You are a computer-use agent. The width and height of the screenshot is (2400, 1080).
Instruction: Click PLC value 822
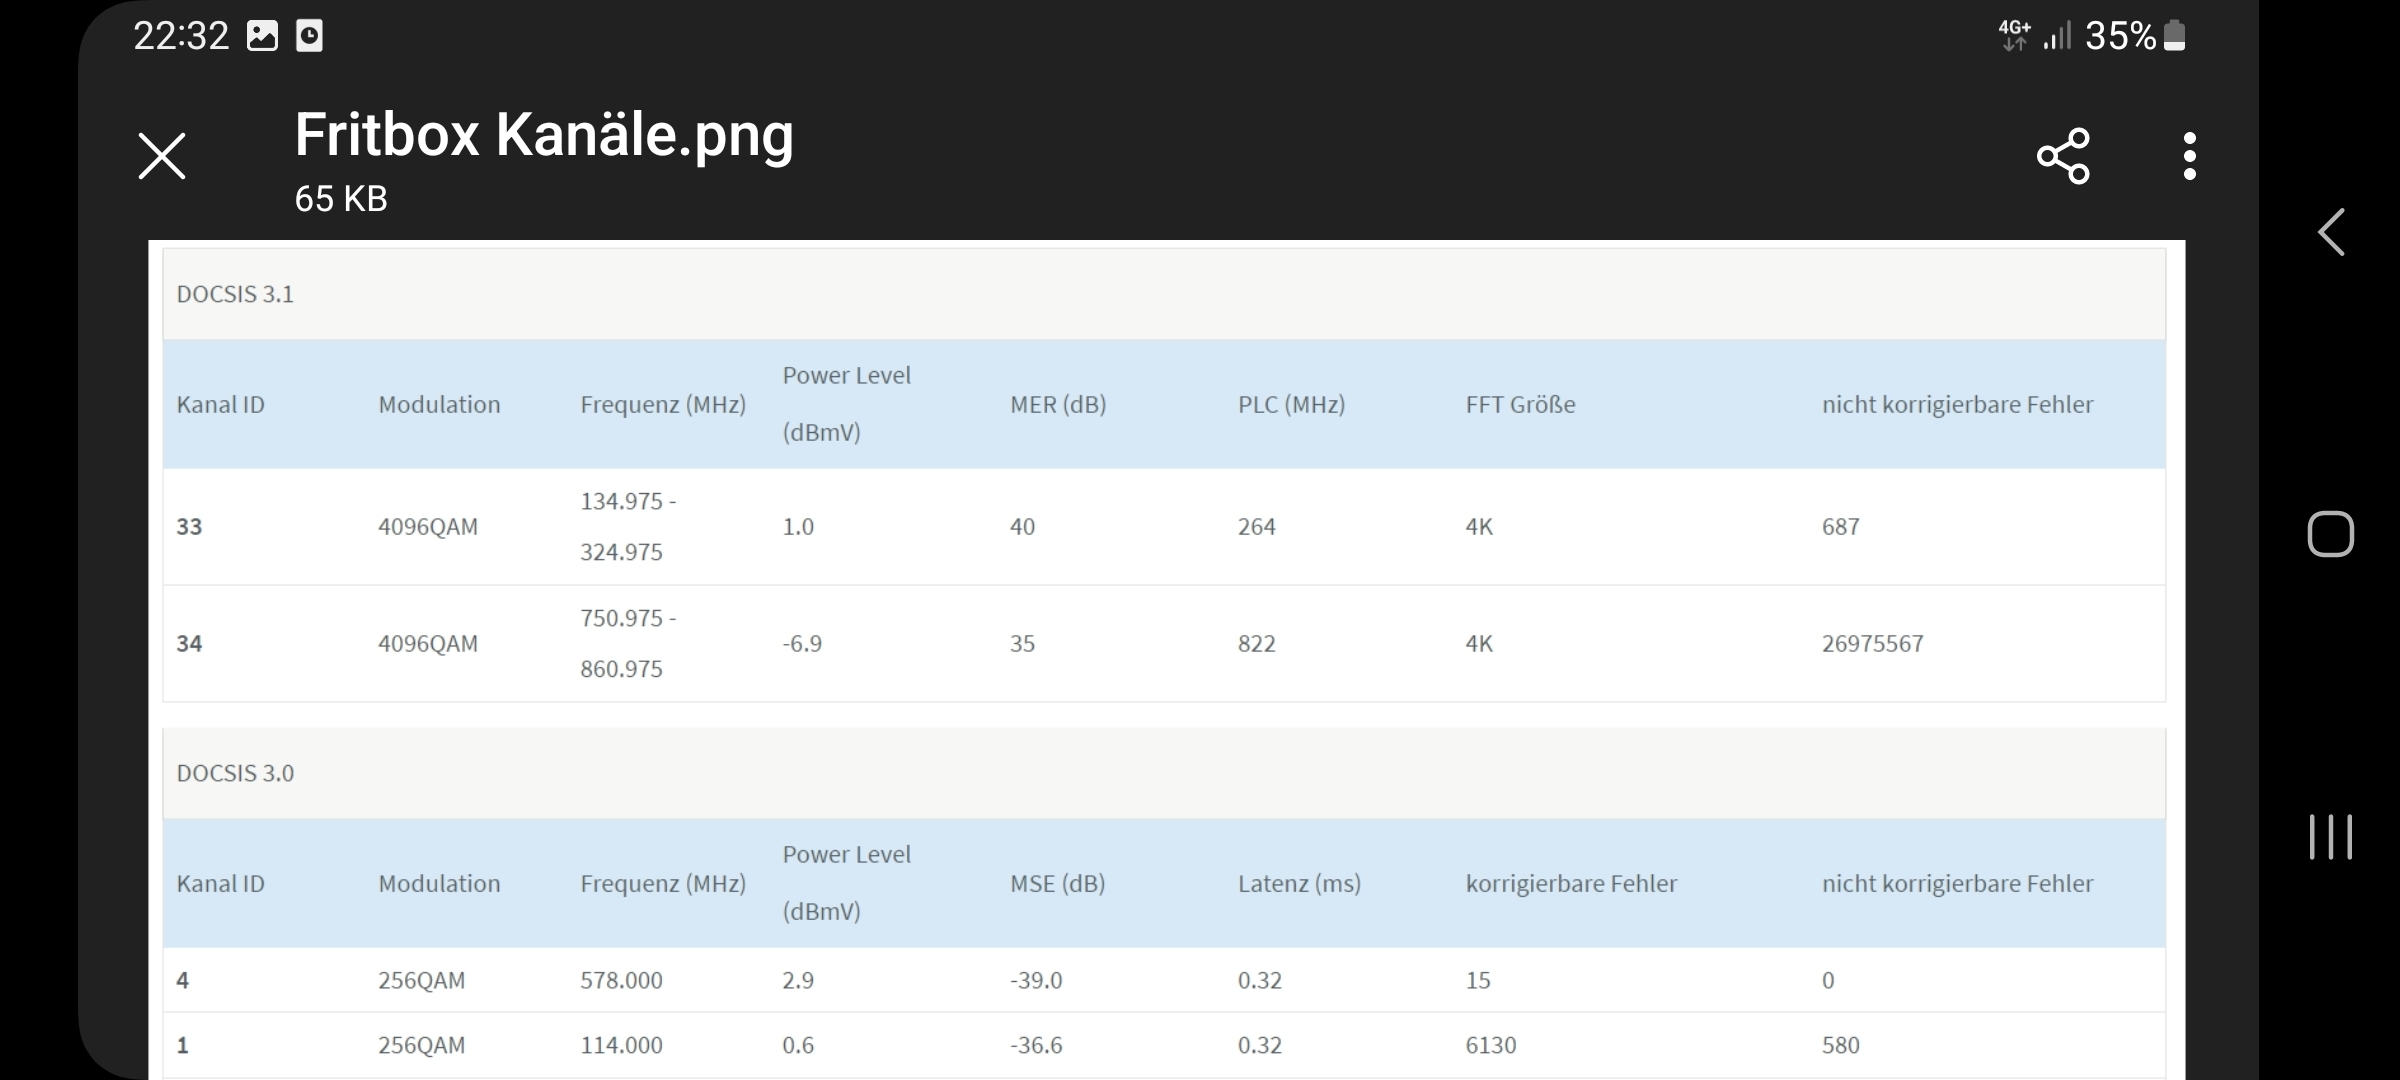[x=1257, y=644]
